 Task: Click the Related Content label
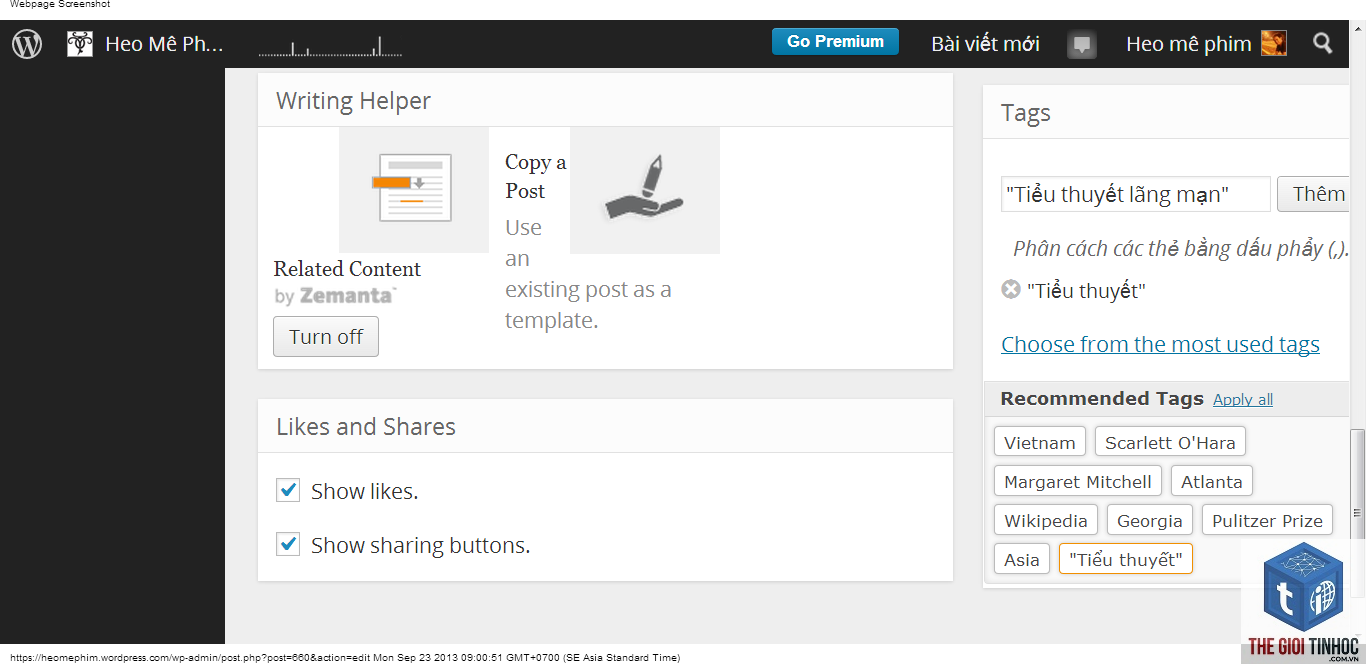pos(347,269)
